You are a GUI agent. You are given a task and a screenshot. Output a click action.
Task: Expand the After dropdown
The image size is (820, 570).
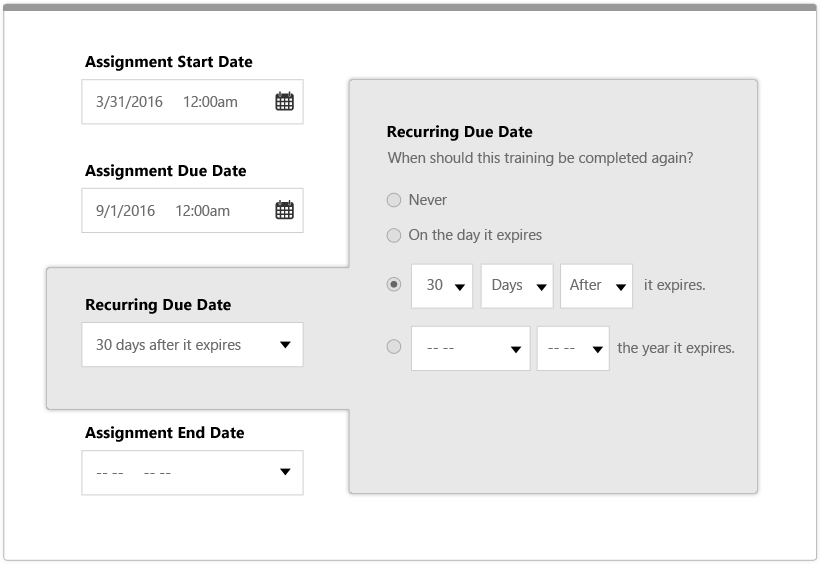pos(597,286)
